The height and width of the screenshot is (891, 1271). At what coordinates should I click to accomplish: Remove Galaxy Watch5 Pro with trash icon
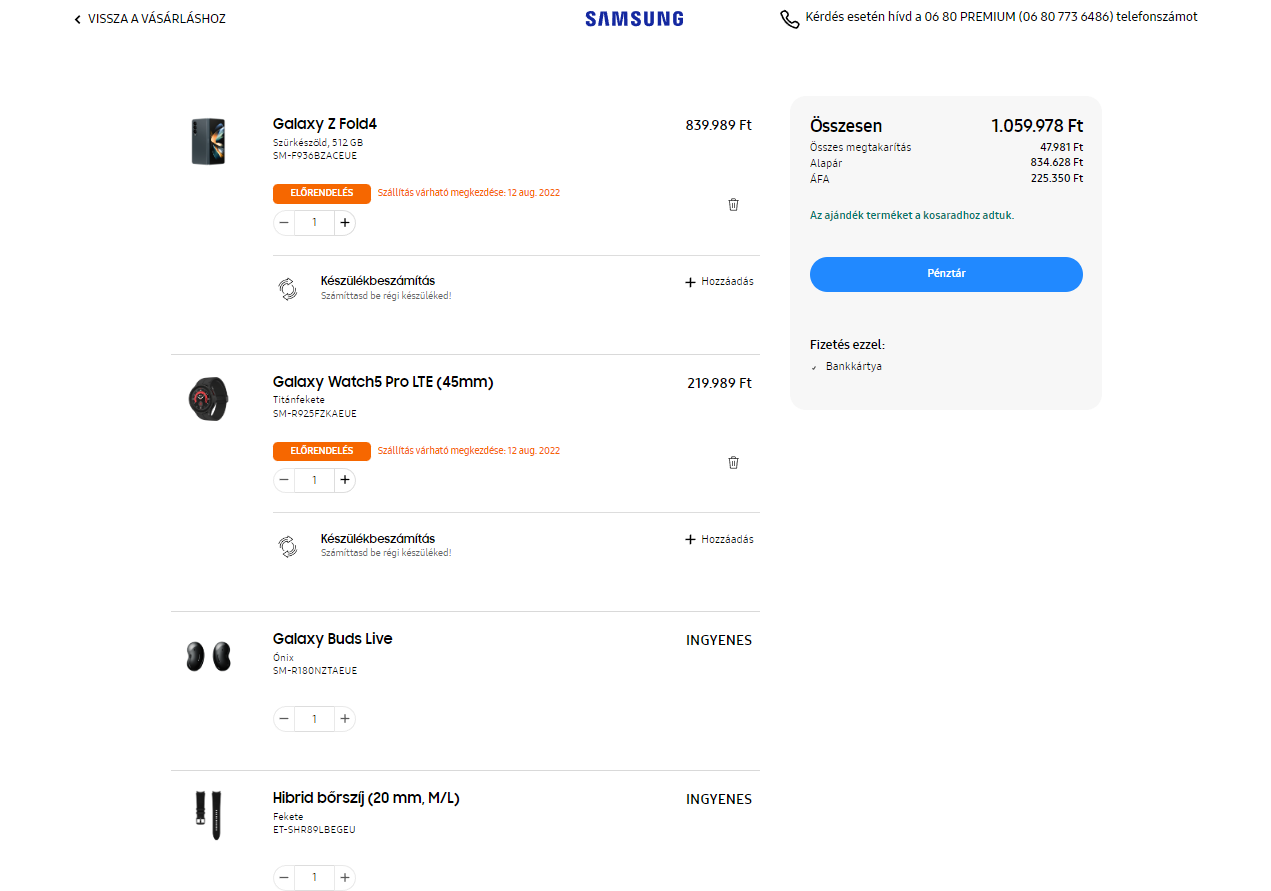pyautogui.click(x=733, y=462)
